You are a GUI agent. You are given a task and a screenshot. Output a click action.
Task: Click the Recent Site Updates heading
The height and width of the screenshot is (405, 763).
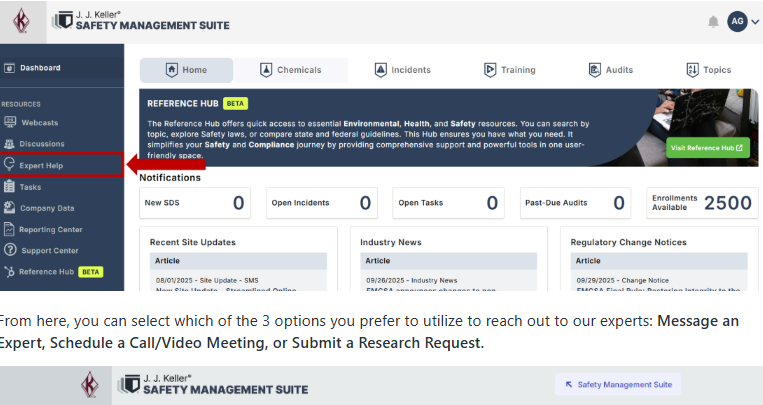(x=193, y=242)
